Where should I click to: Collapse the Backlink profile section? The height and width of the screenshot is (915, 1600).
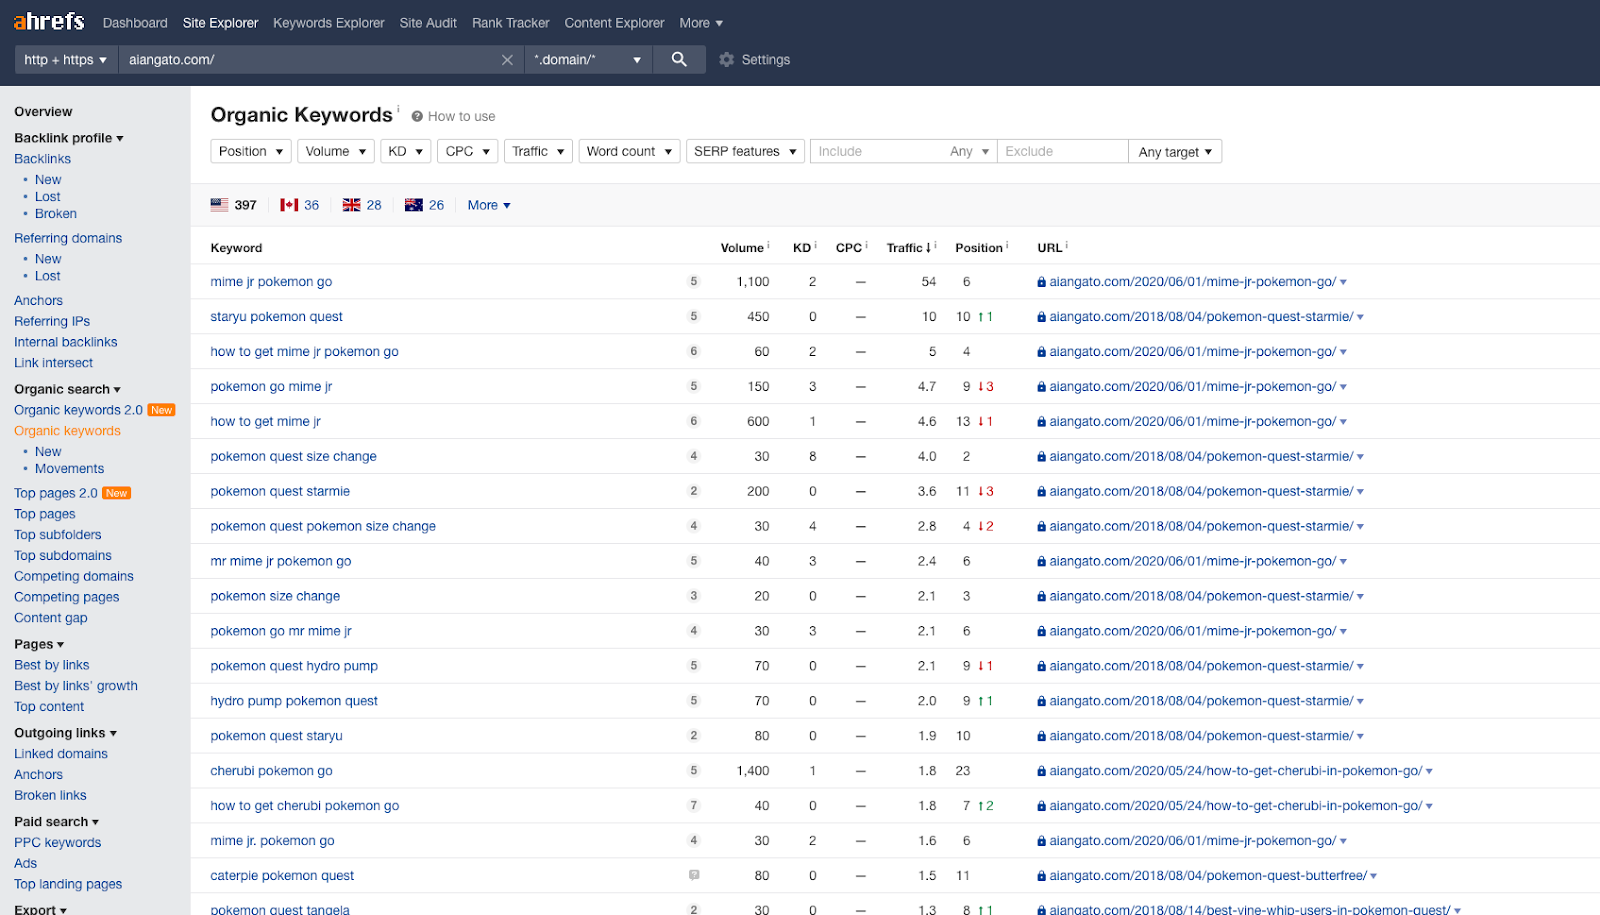(69, 138)
